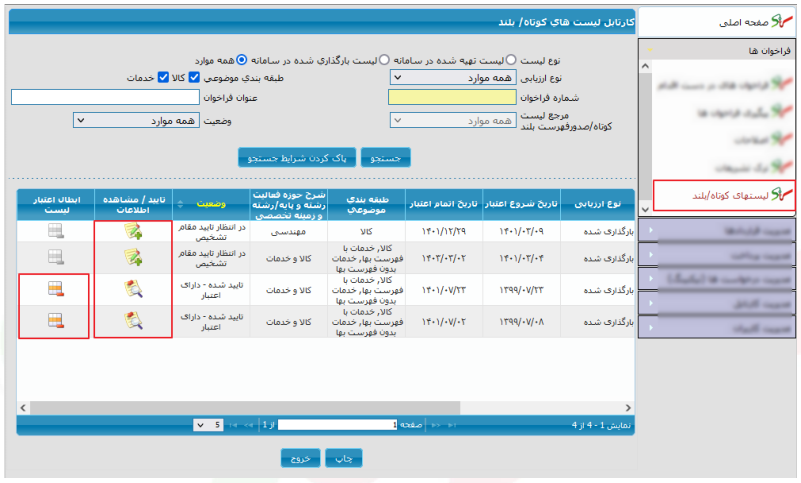The image size is (801, 483).
Task: Click logo icon beside لیستهای کوتاه/بلند
Action: tap(782, 194)
